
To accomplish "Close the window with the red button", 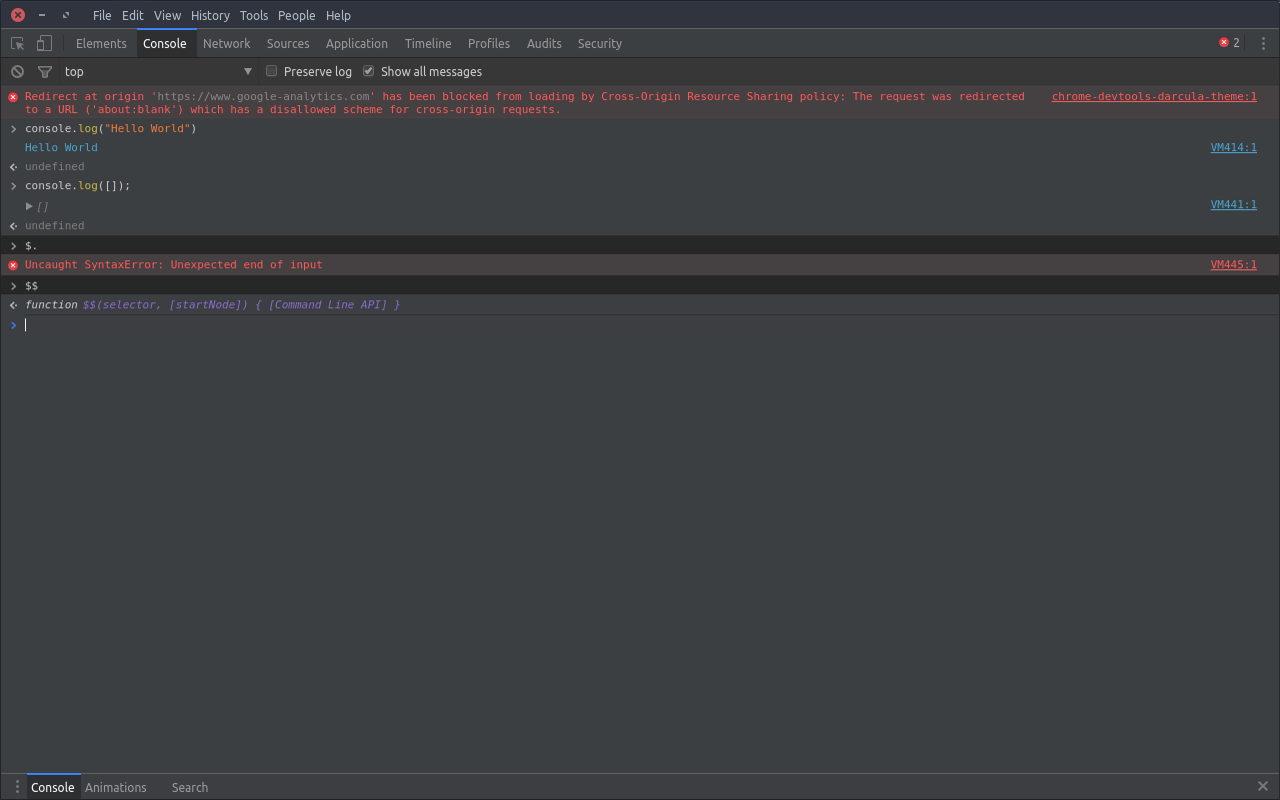I will point(18,15).
